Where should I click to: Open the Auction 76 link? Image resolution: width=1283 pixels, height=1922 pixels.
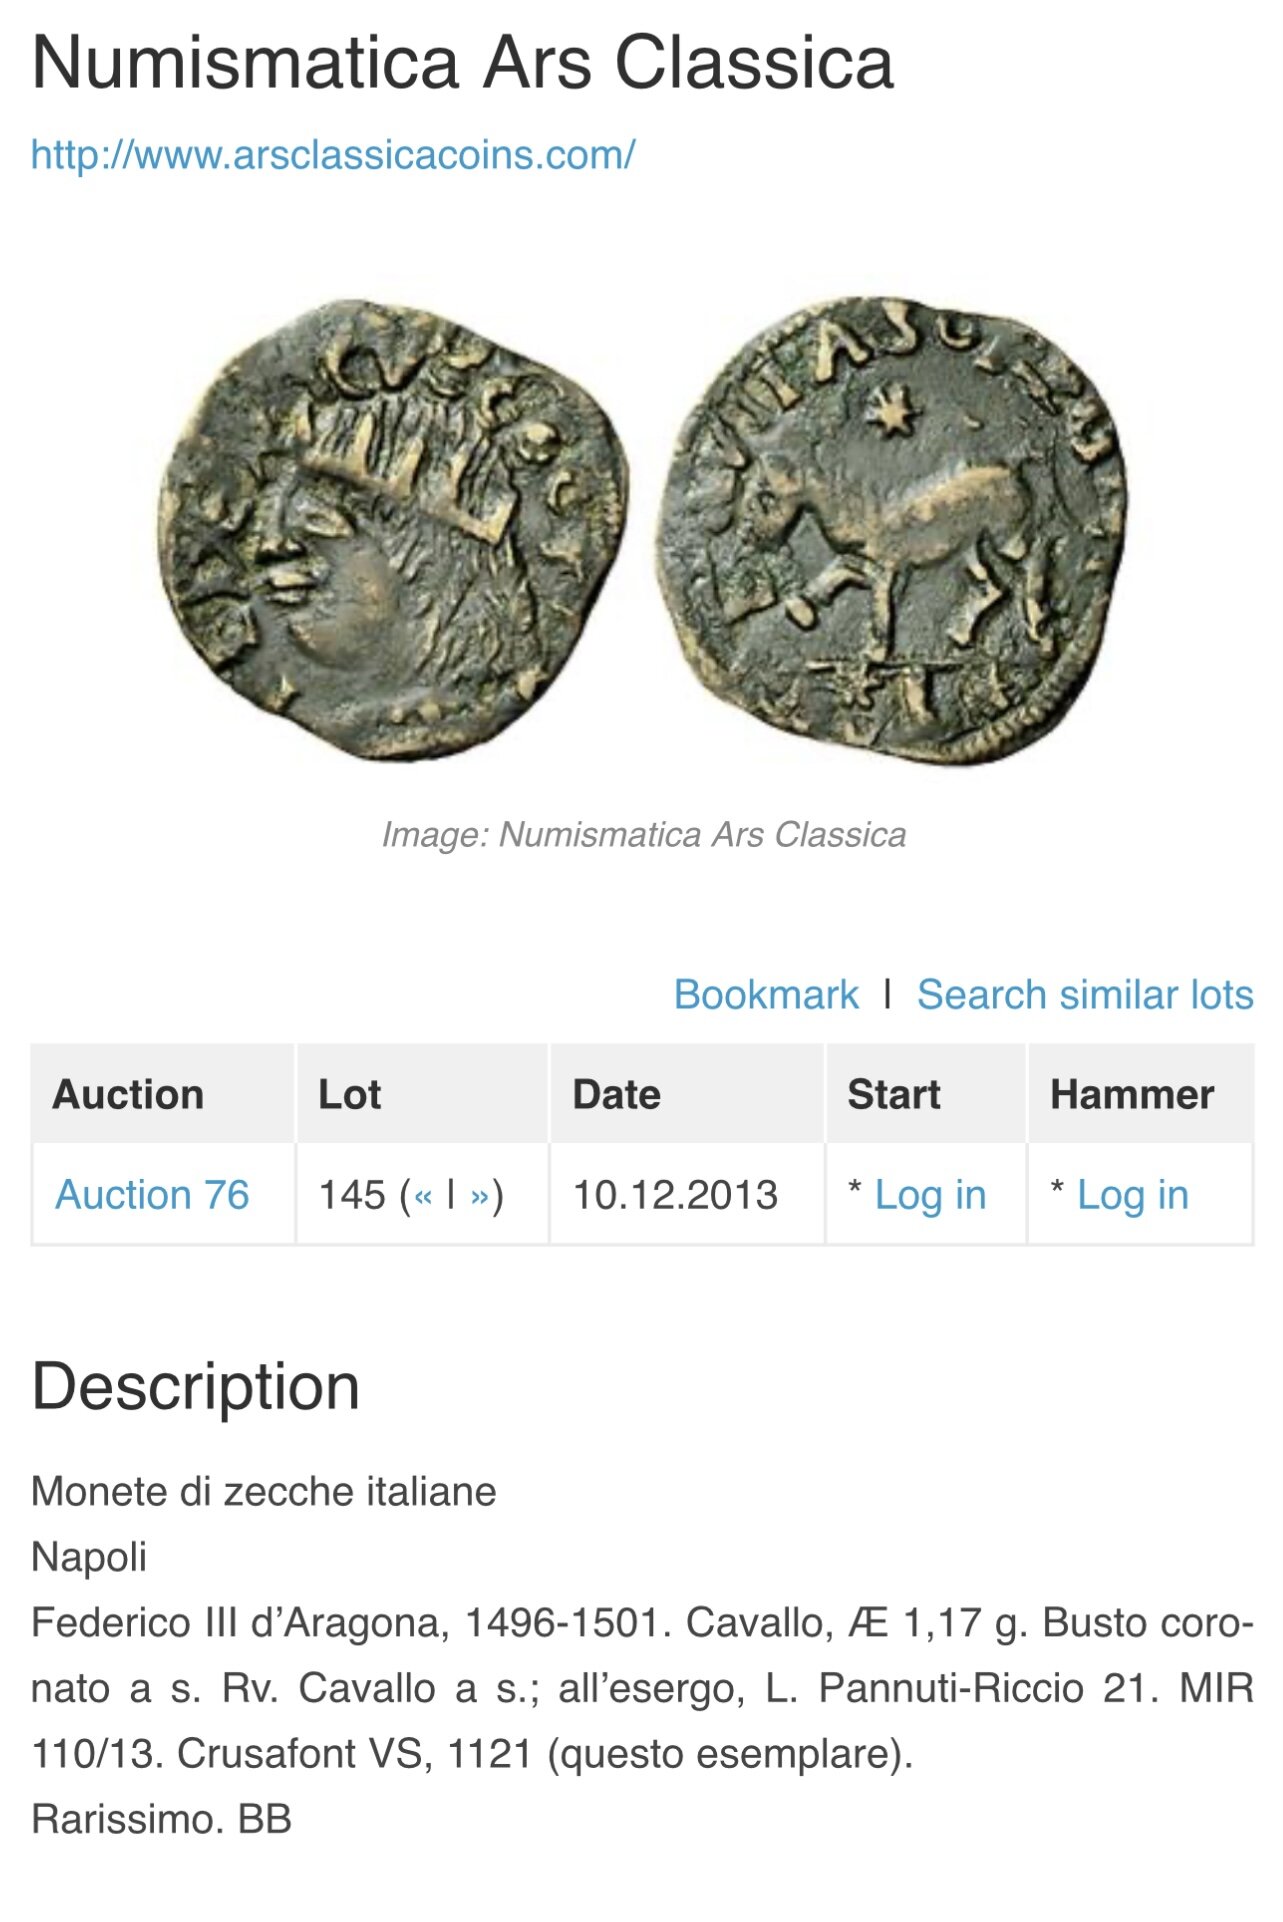coord(152,1195)
